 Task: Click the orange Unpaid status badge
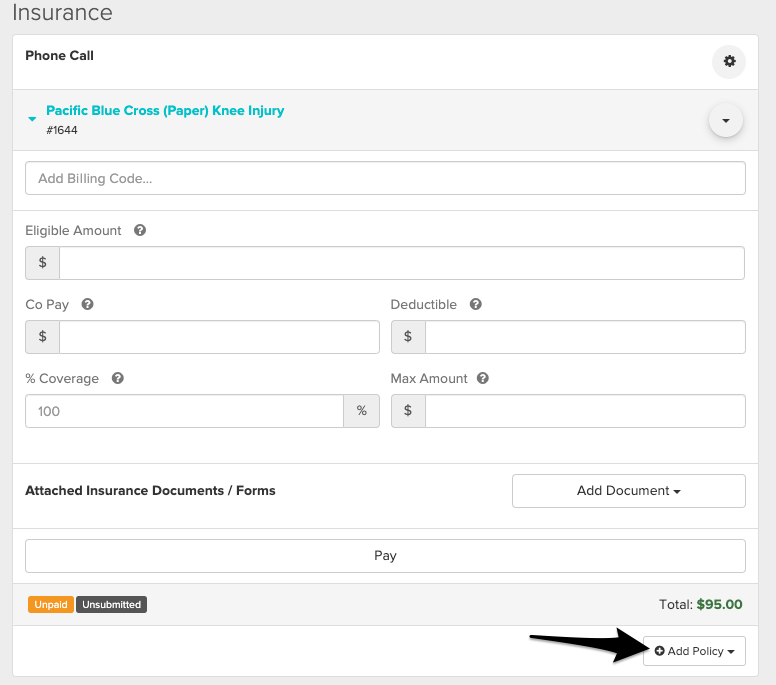pyautogui.click(x=51, y=605)
